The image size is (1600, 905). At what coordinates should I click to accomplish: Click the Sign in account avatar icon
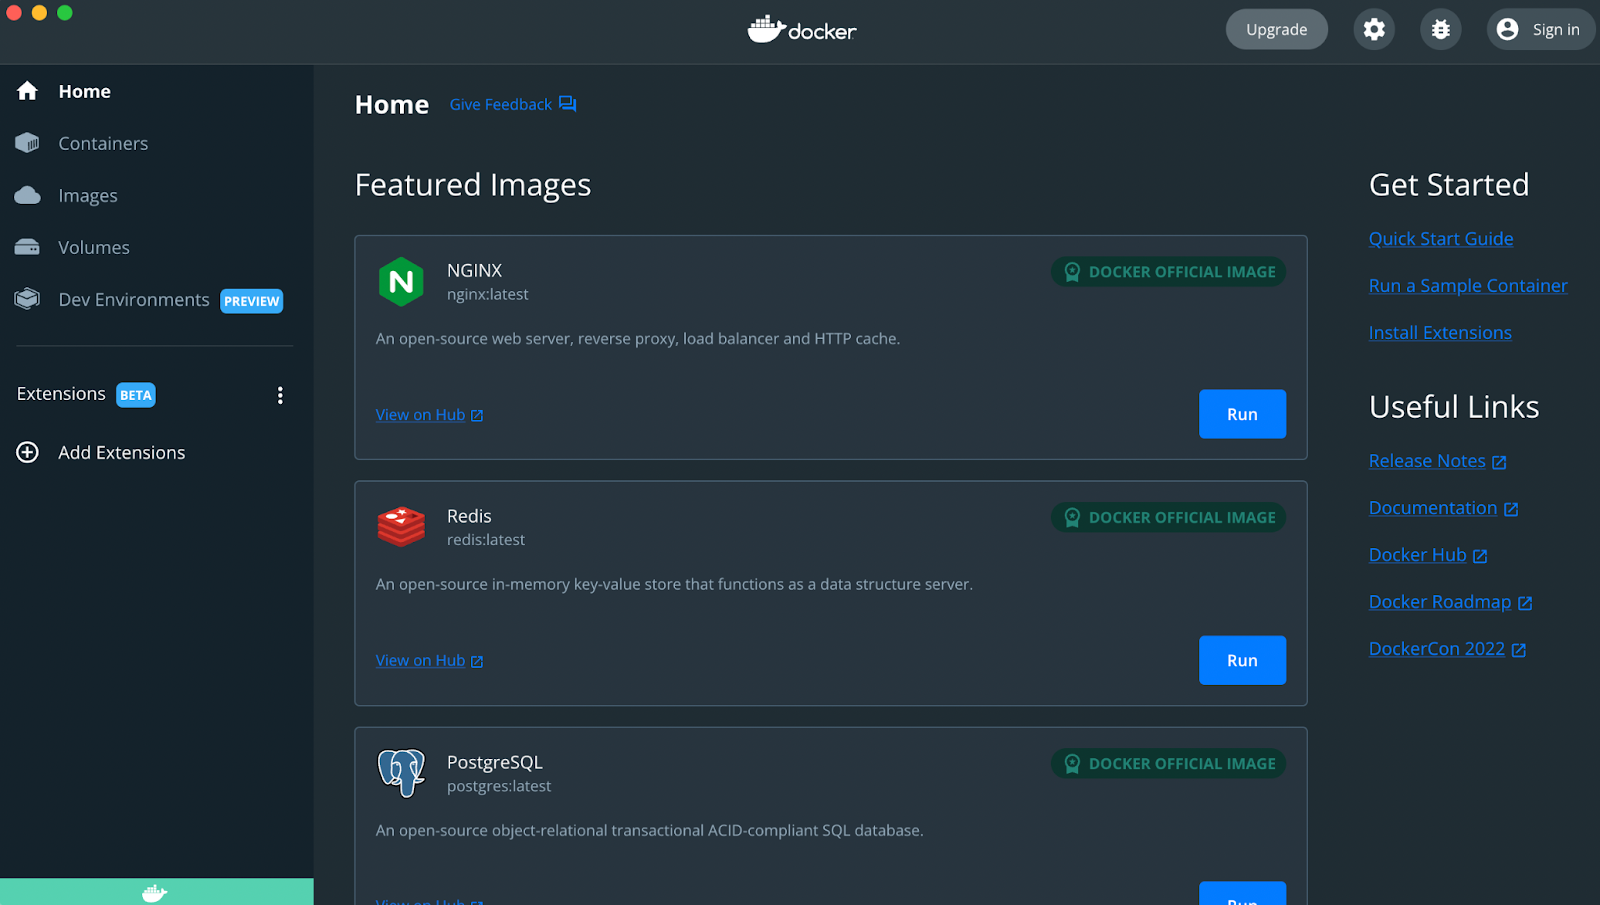coord(1507,29)
